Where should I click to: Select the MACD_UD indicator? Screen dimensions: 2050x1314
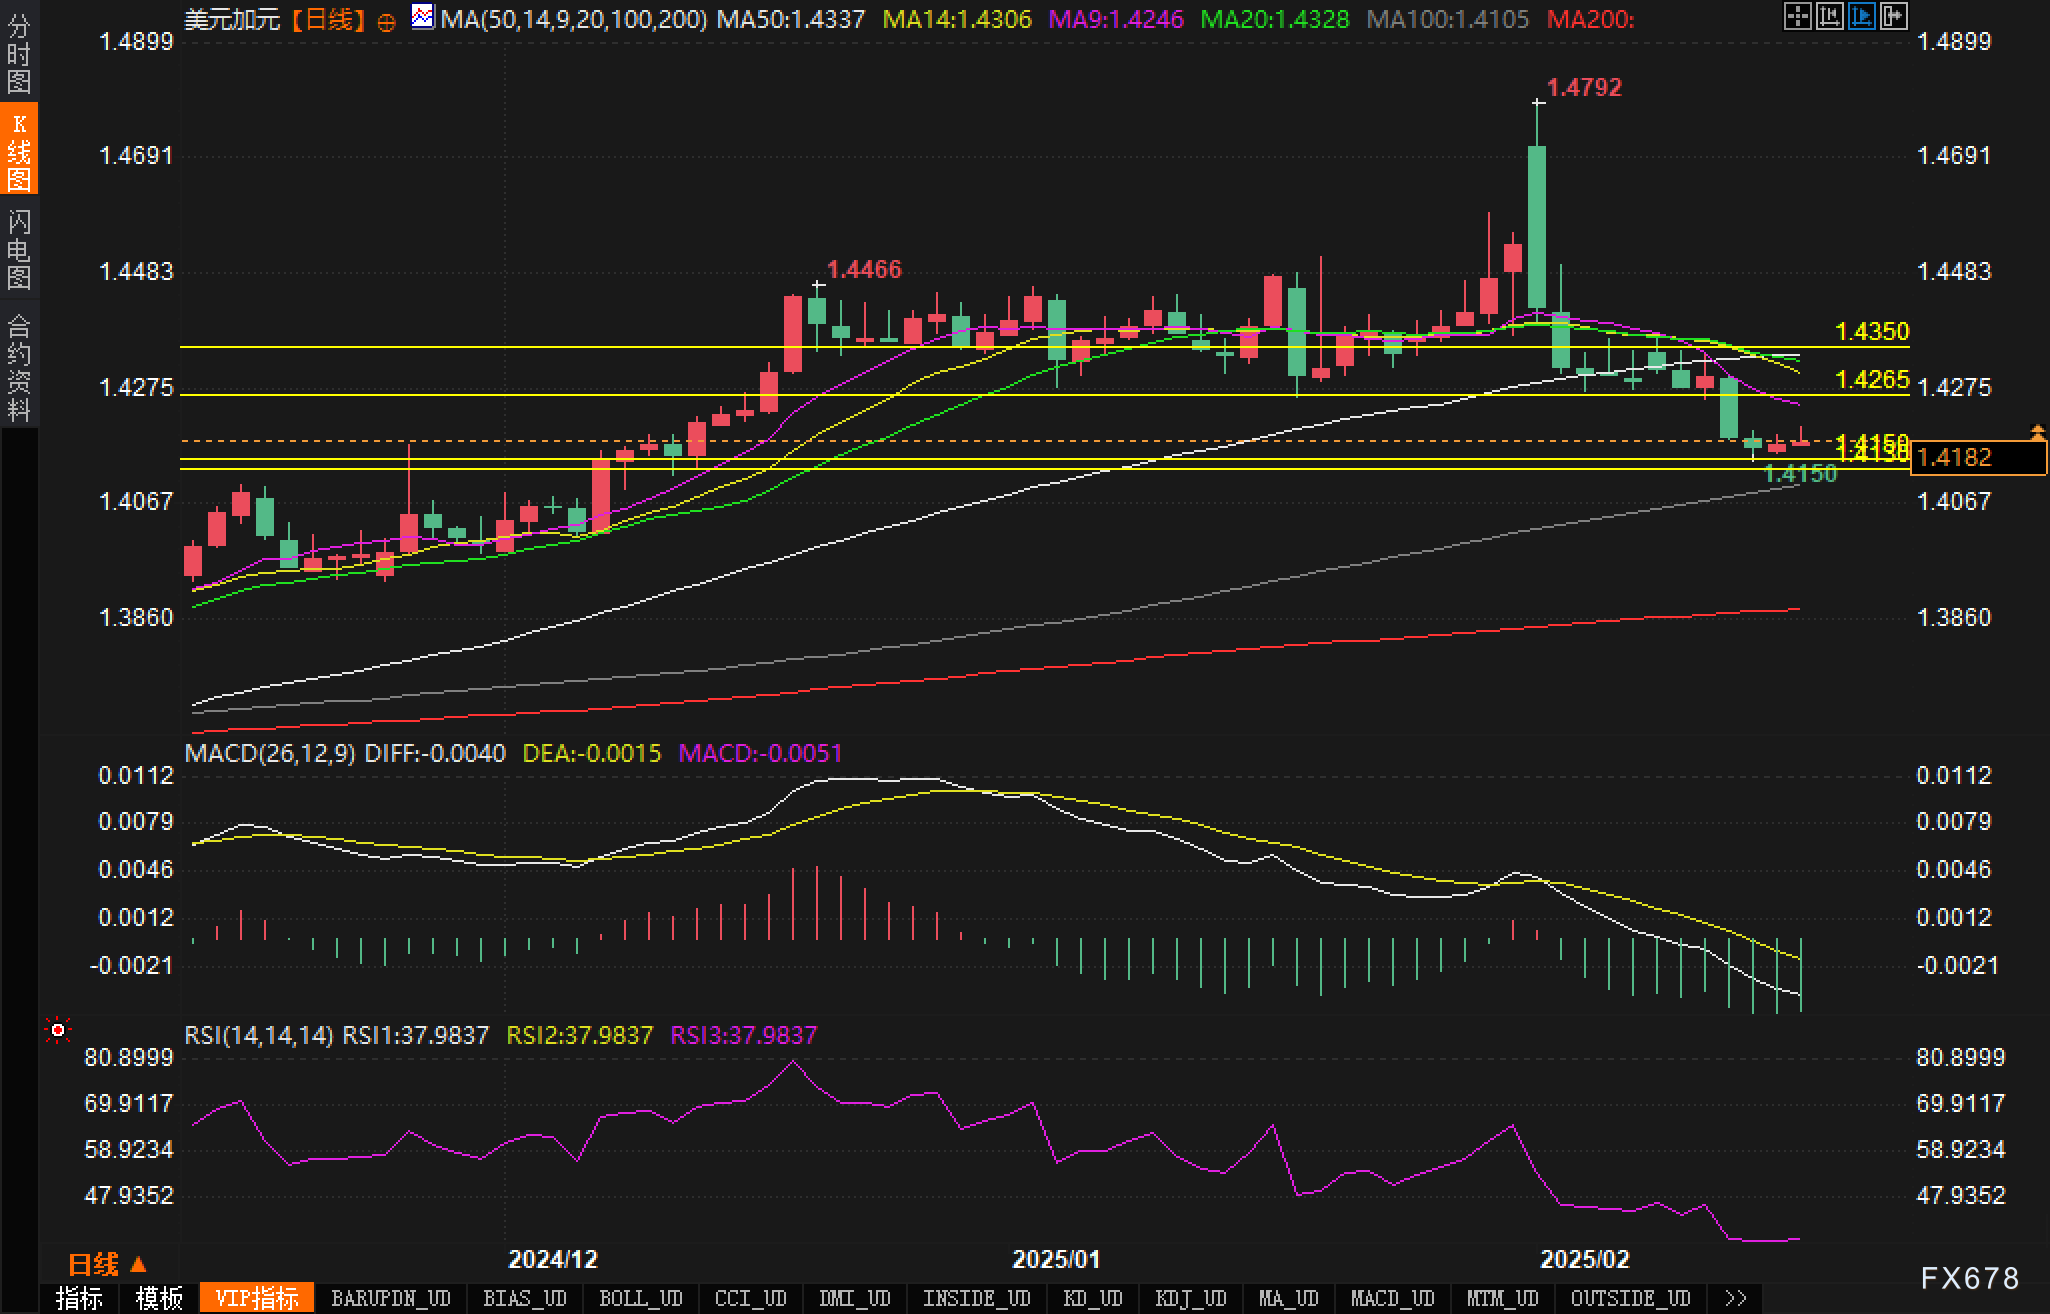coord(1391,1298)
